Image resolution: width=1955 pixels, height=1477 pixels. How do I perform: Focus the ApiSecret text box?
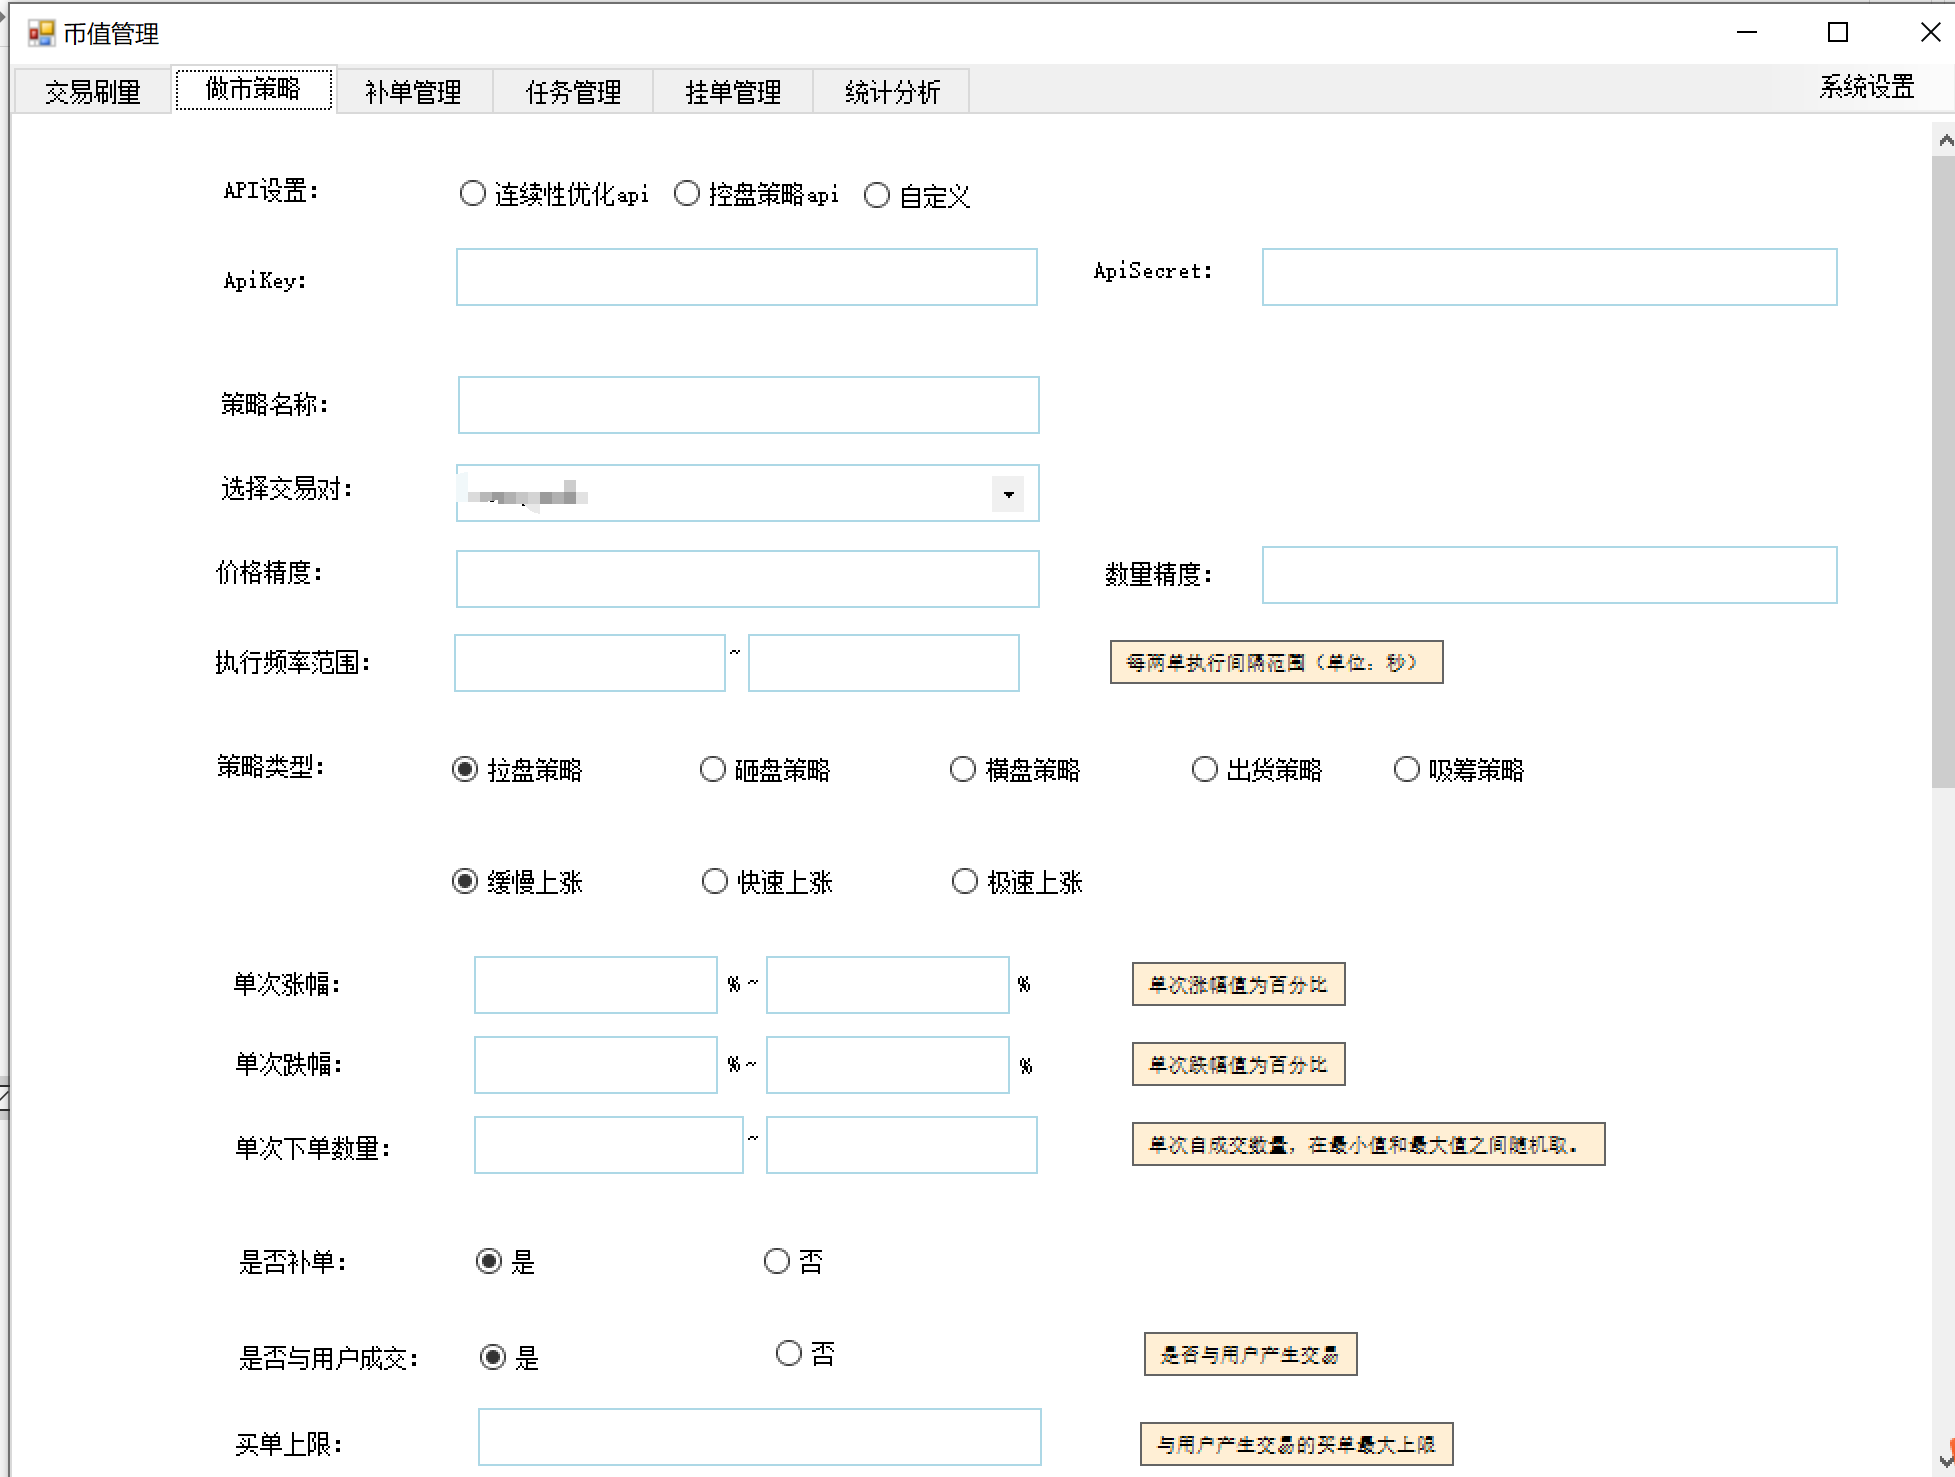(1549, 277)
